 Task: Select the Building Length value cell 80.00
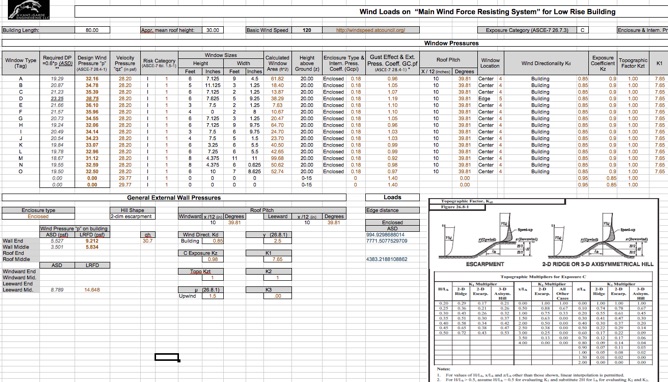click(x=92, y=30)
